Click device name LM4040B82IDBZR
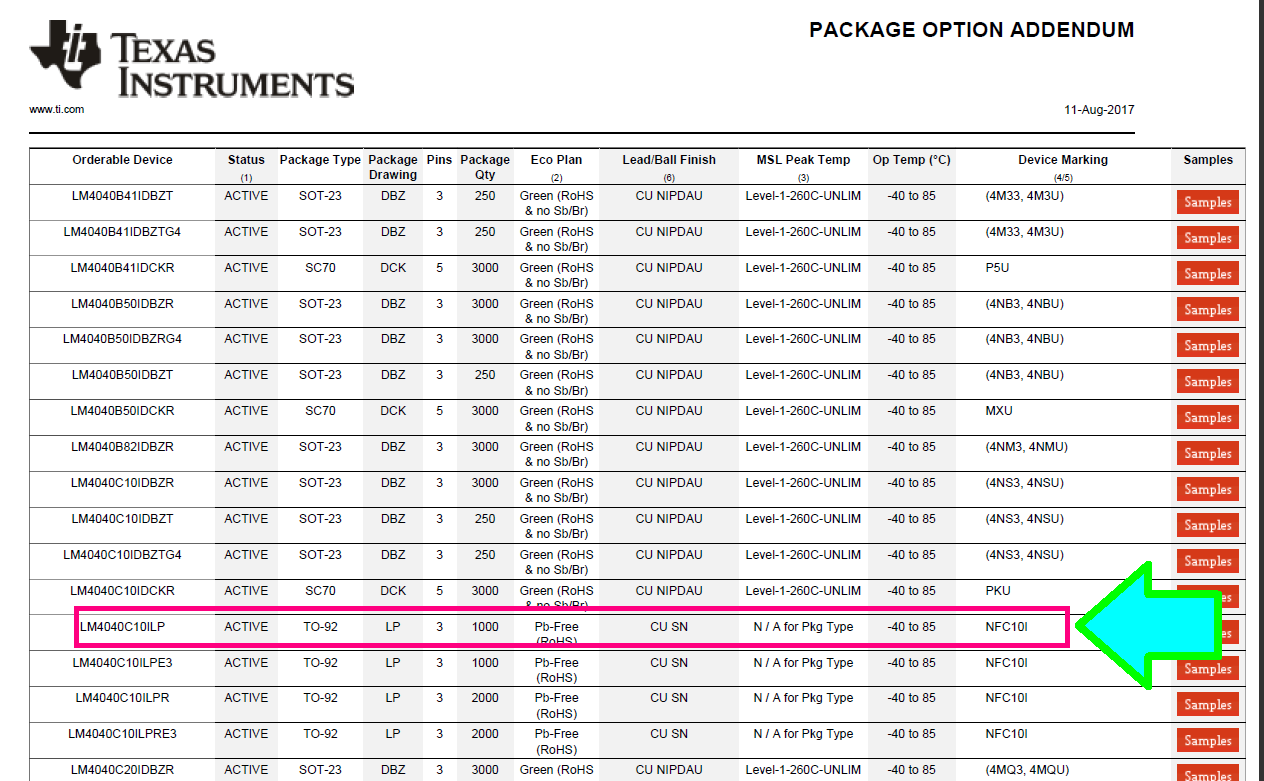 [122, 447]
